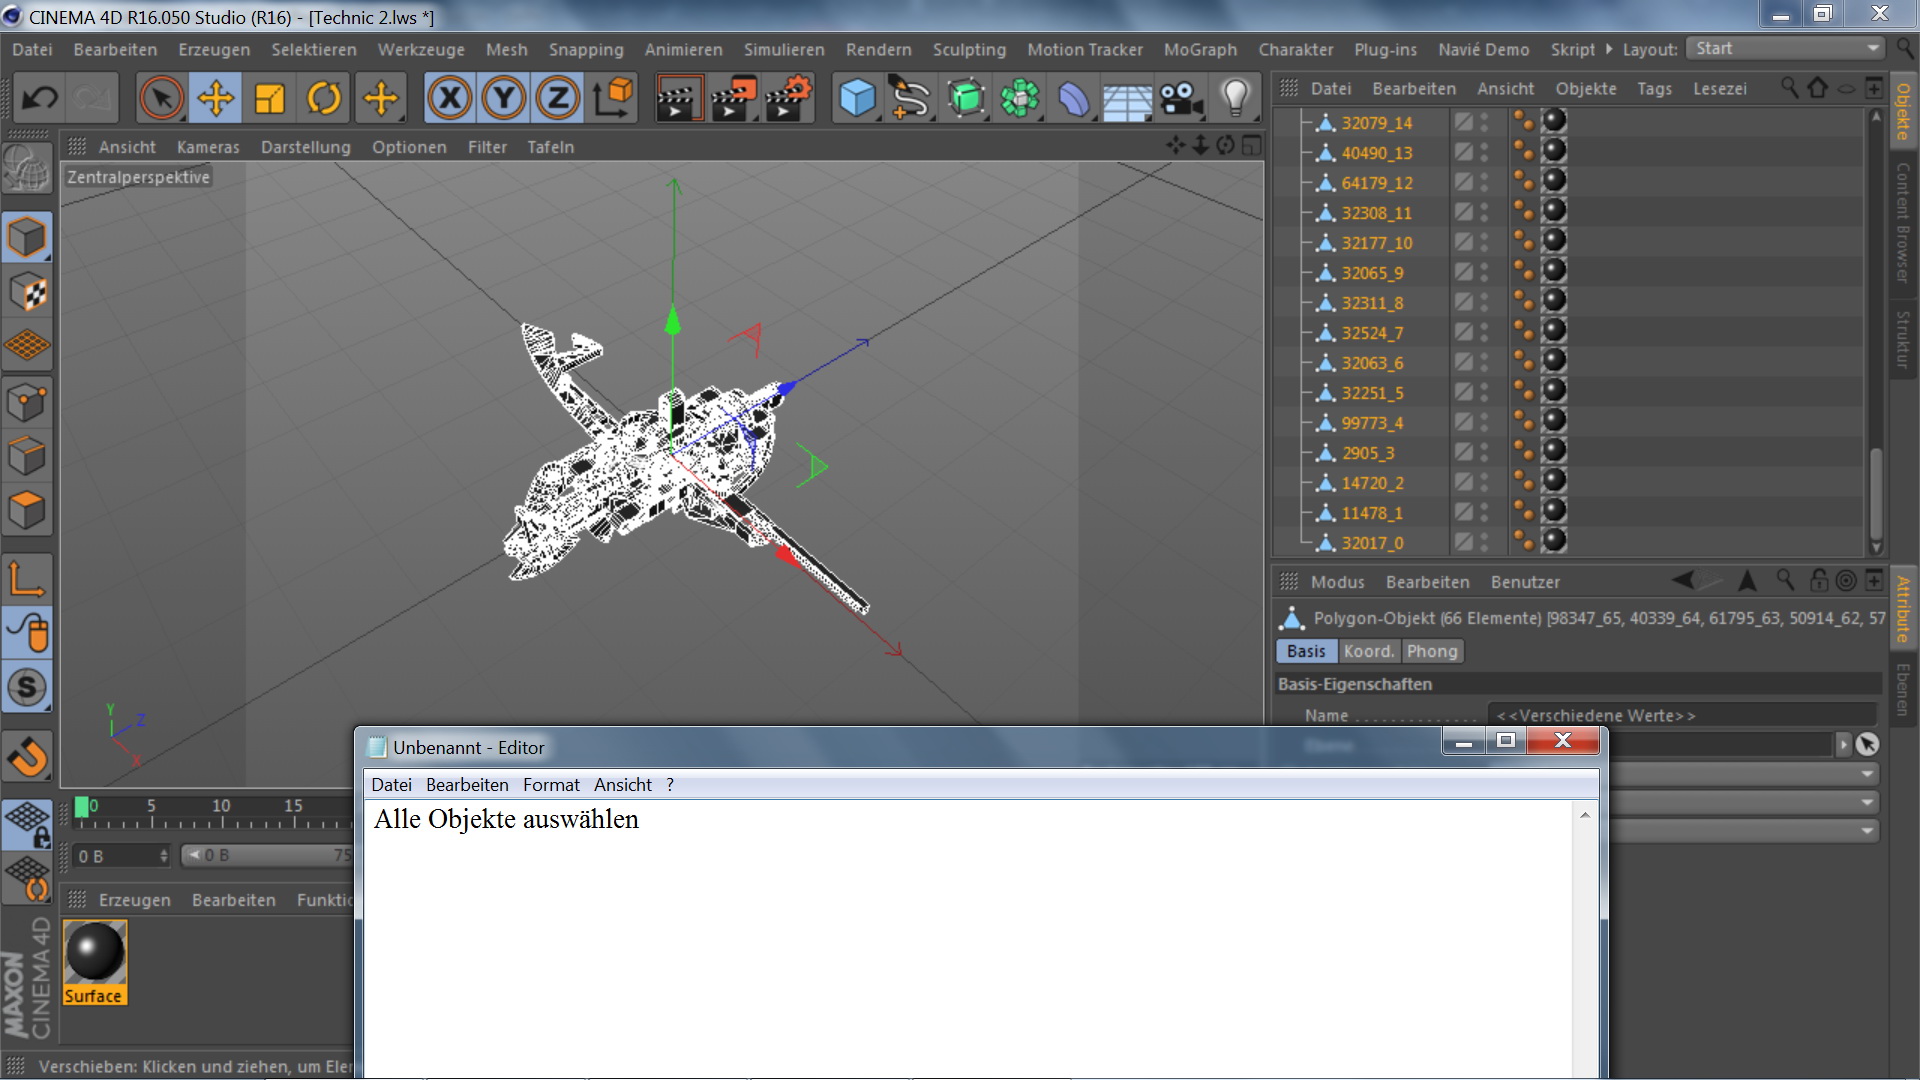Switch to the Koord. tab
Image resolution: width=1920 pixels, height=1080 pixels.
pos(1368,651)
